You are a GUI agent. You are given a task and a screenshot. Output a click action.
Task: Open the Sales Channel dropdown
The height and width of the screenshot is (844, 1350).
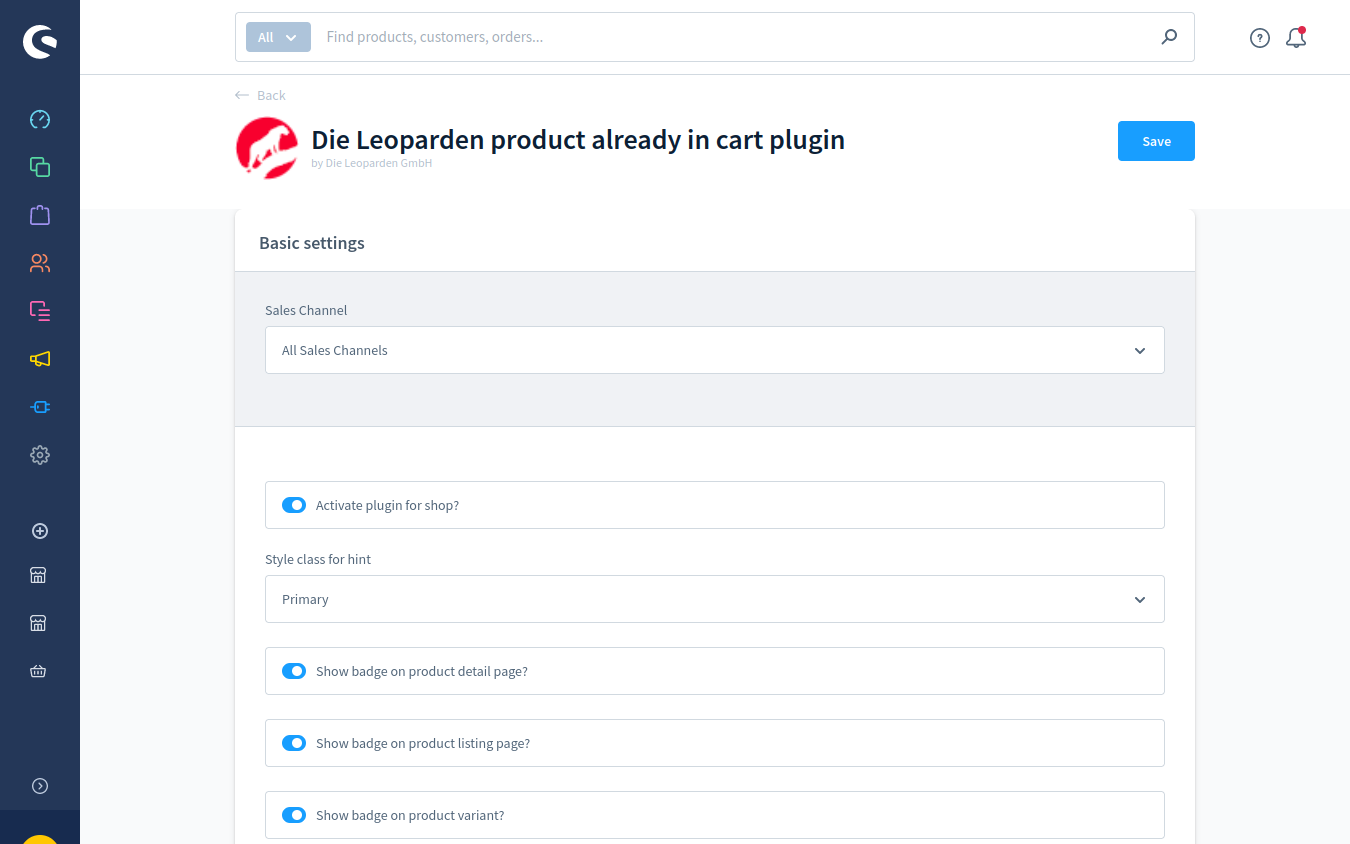pos(715,350)
